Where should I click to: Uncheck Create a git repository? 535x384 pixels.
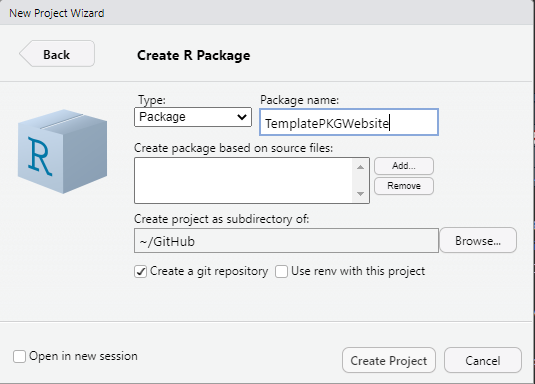[x=141, y=272]
